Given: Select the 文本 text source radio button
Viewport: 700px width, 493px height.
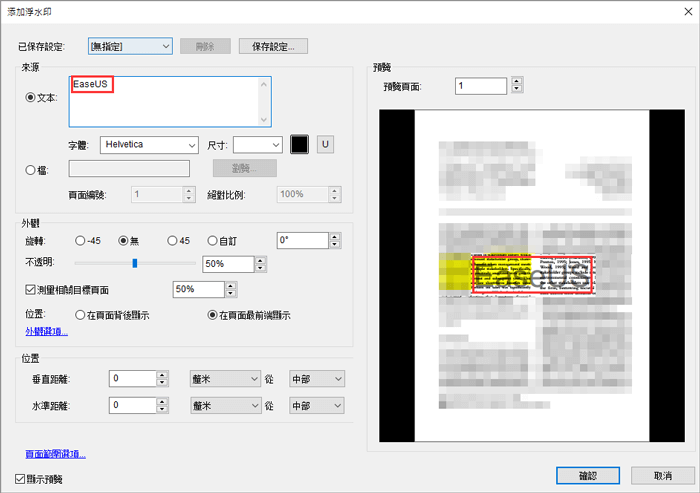Looking at the screenshot, I should [x=30, y=97].
